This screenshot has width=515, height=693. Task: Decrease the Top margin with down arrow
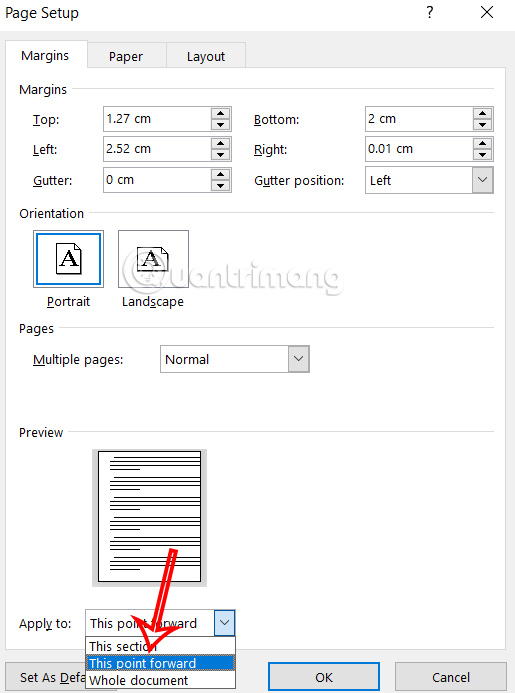click(x=221, y=125)
